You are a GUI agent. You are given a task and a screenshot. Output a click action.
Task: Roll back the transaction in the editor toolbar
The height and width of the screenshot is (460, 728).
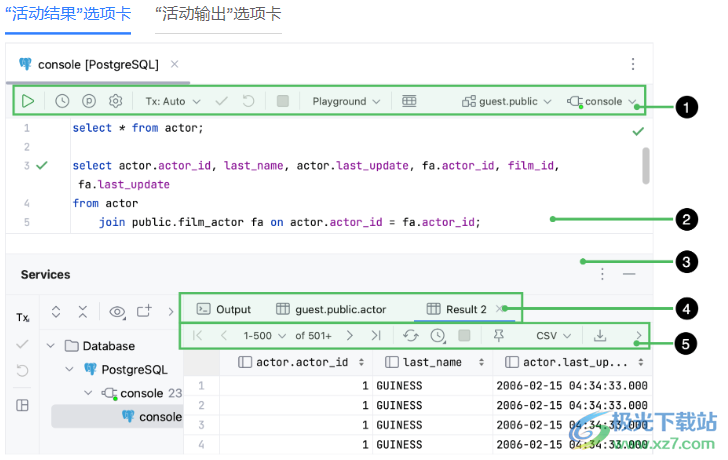pos(248,101)
